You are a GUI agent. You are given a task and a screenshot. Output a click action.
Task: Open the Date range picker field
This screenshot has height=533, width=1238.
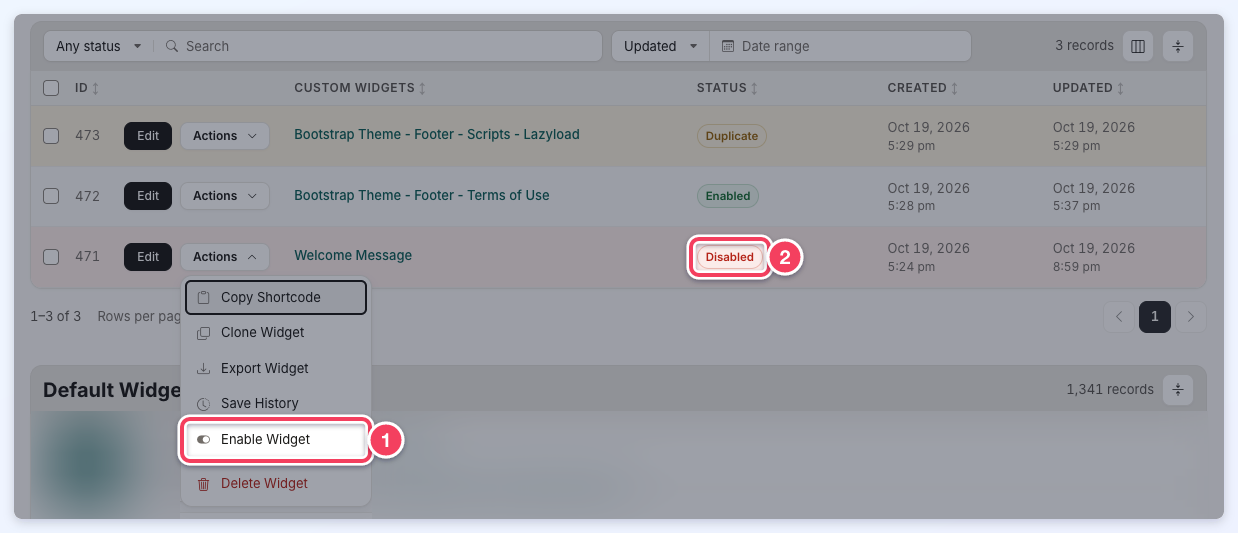(x=840, y=46)
